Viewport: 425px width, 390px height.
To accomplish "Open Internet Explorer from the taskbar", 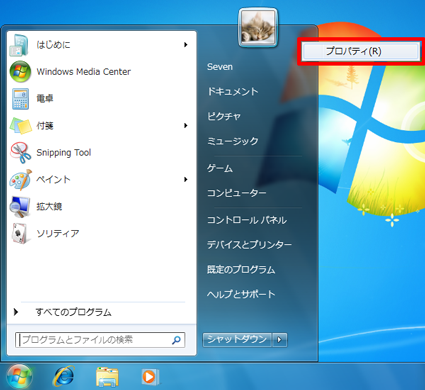I will click(x=64, y=377).
